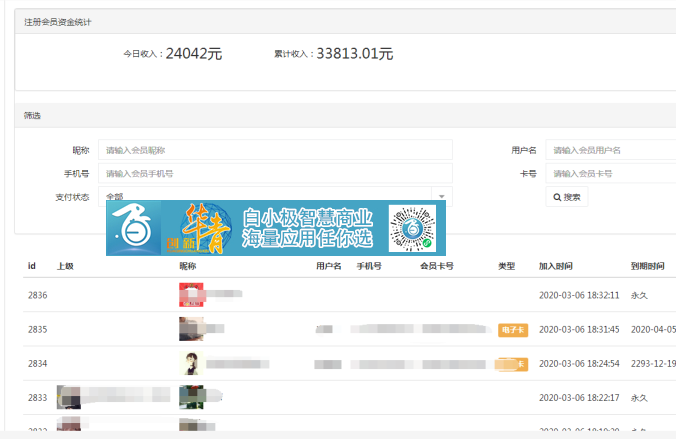676x439 pixels.
Task: Click the 上级 superior avatar in row 2833
Action: pyautogui.click(x=69, y=397)
